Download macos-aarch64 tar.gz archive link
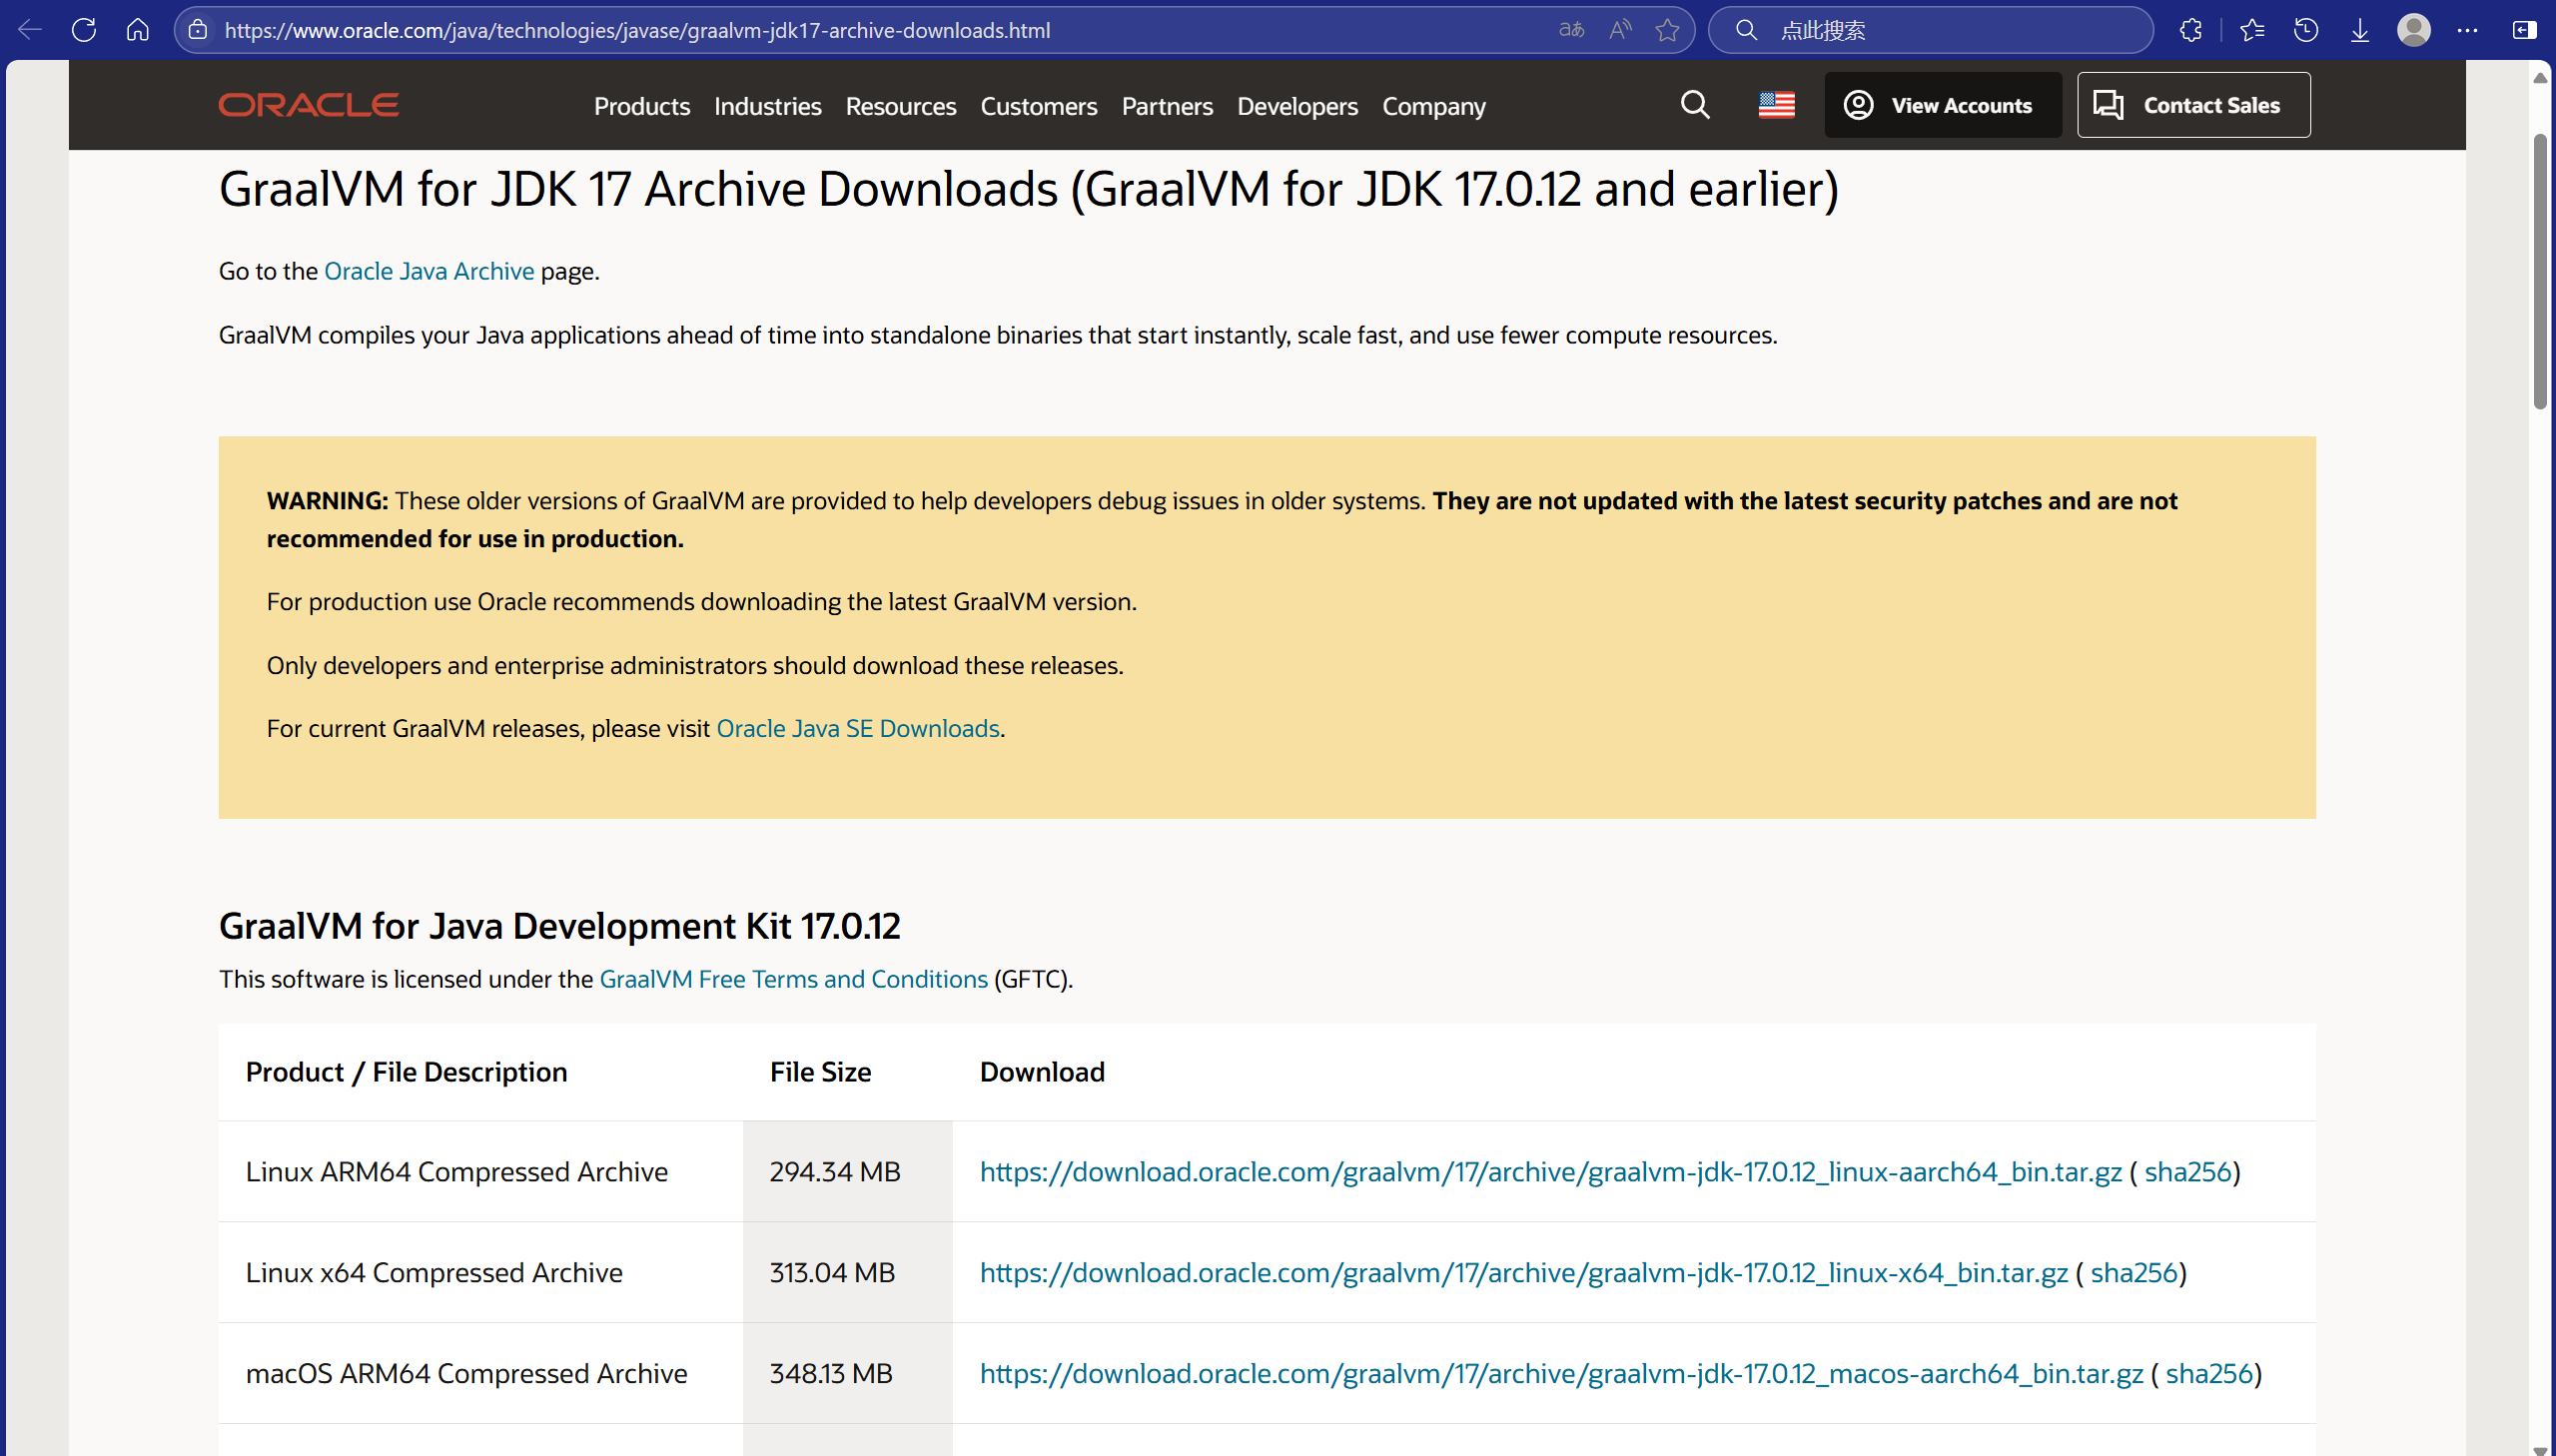This screenshot has height=1456, width=2556. (1561, 1374)
